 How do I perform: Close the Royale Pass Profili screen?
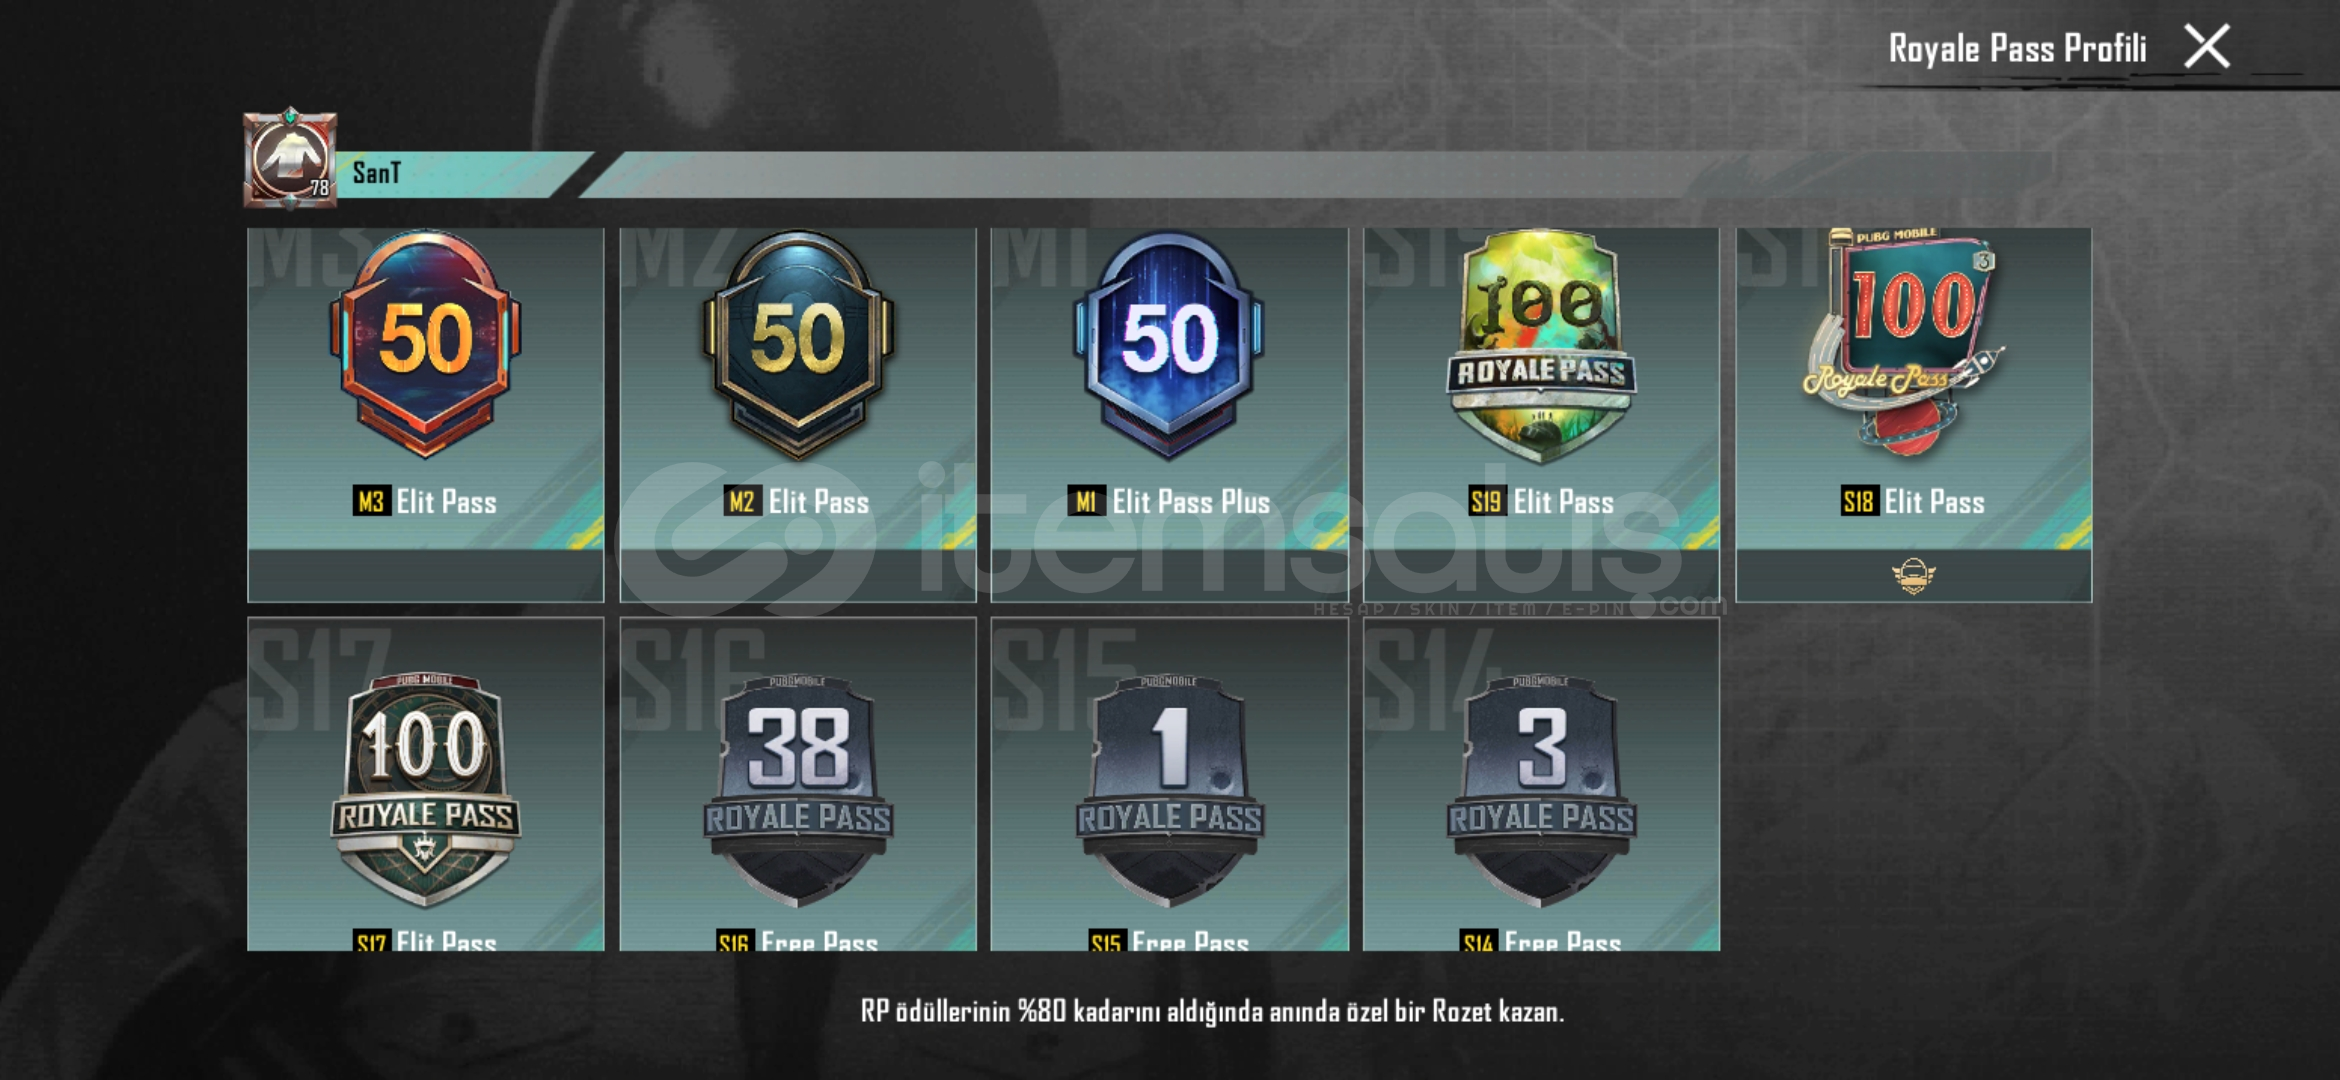coord(2207,47)
